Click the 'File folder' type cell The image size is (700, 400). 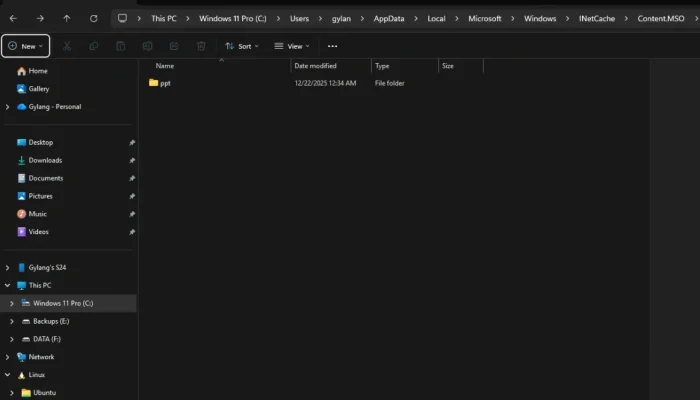pos(389,83)
